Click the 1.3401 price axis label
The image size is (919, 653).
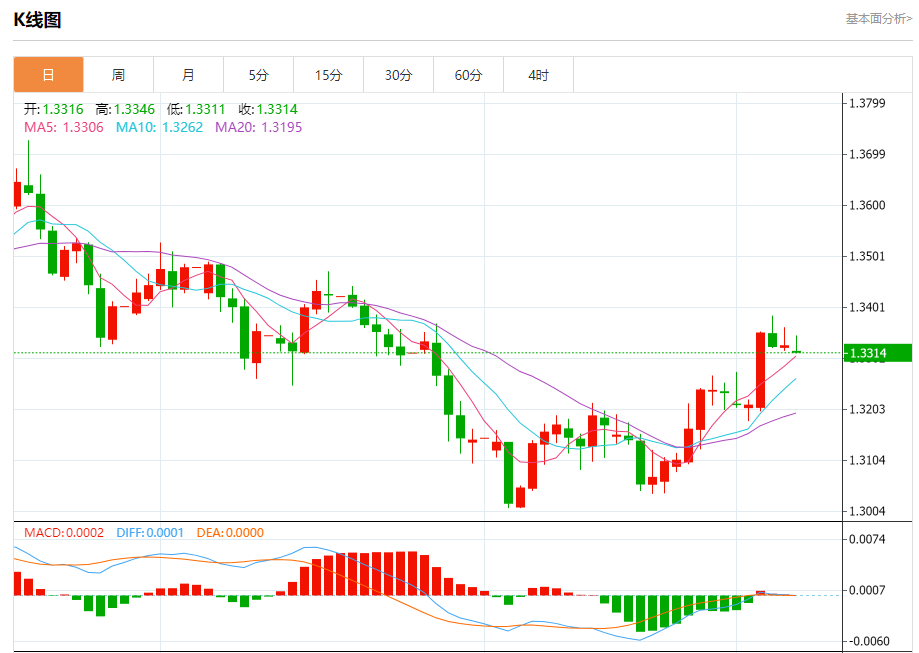[867, 307]
